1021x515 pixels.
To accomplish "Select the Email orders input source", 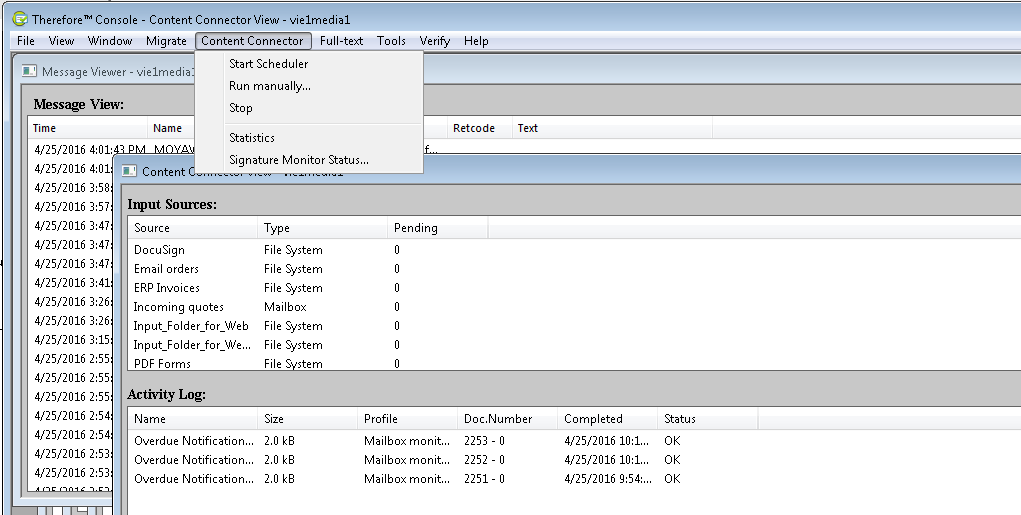I will tap(166, 269).
